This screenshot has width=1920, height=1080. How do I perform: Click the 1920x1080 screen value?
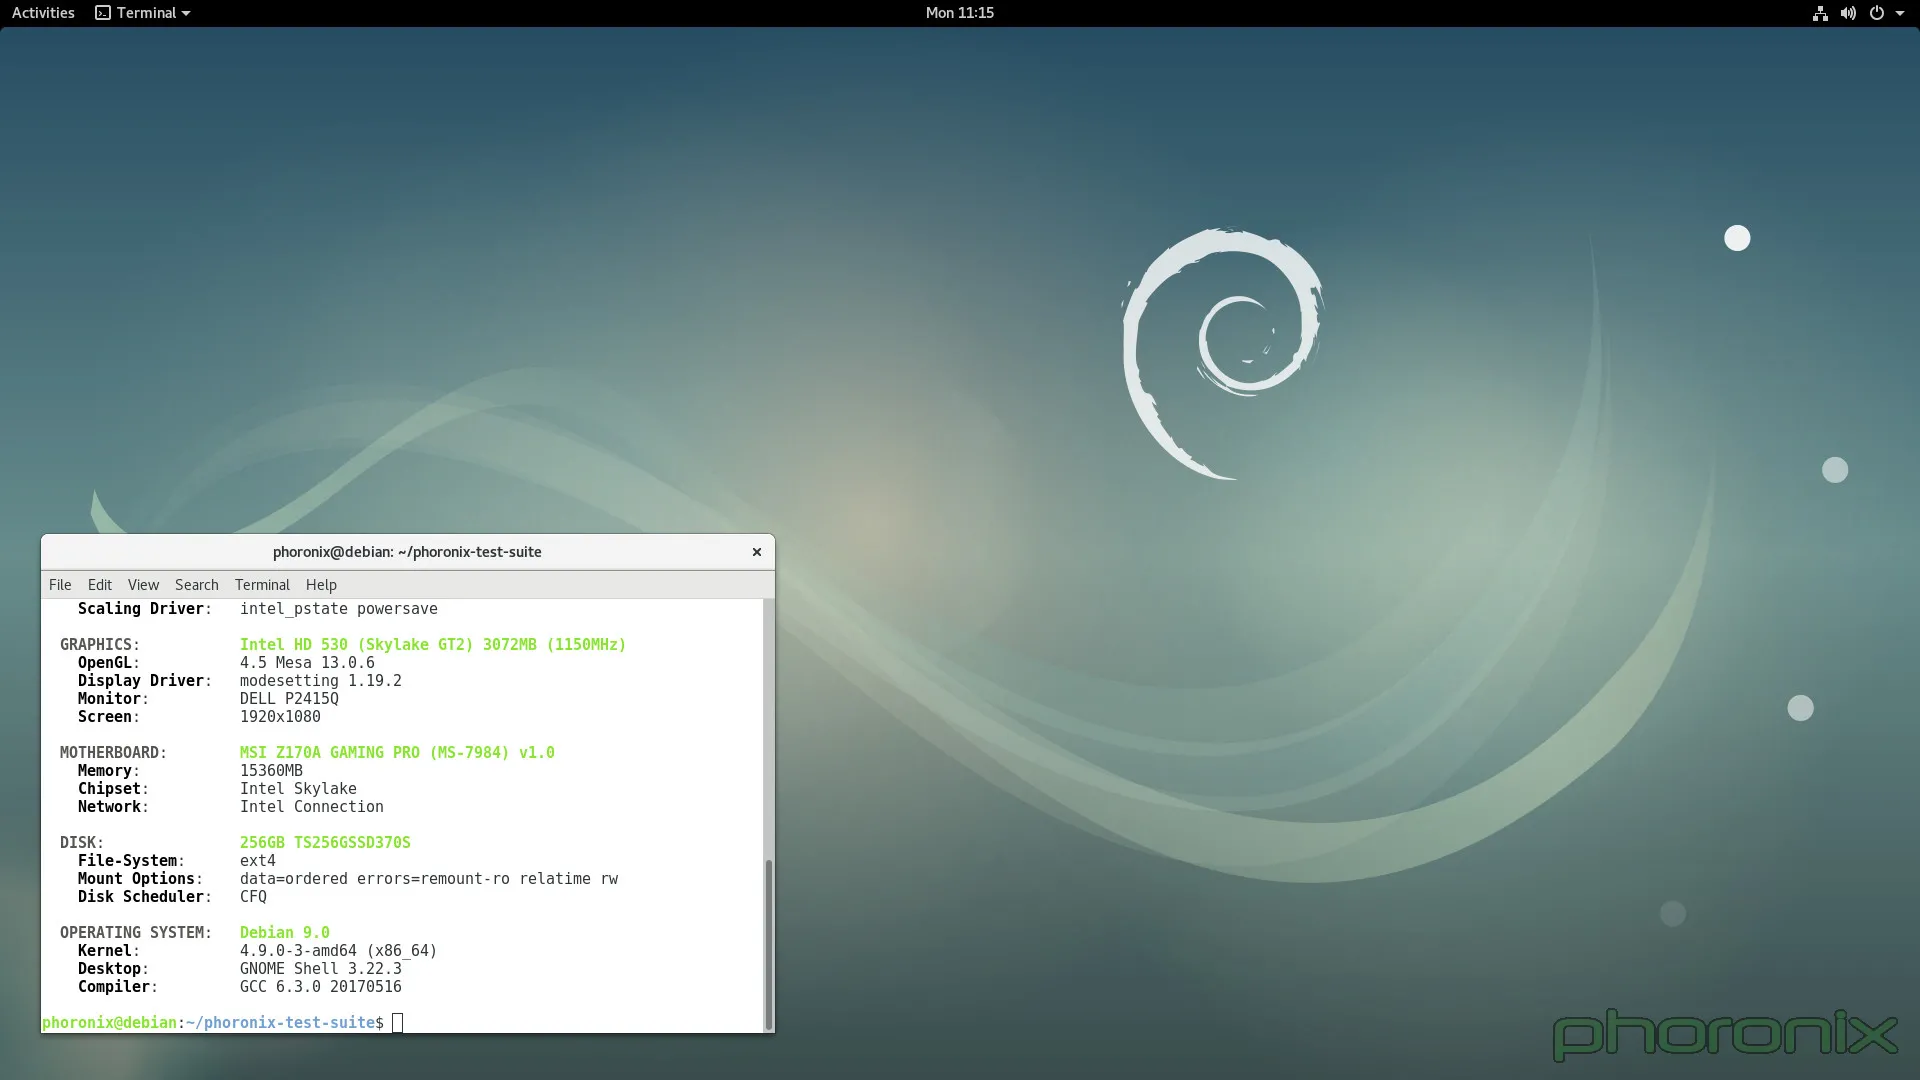pyautogui.click(x=280, y=717)
